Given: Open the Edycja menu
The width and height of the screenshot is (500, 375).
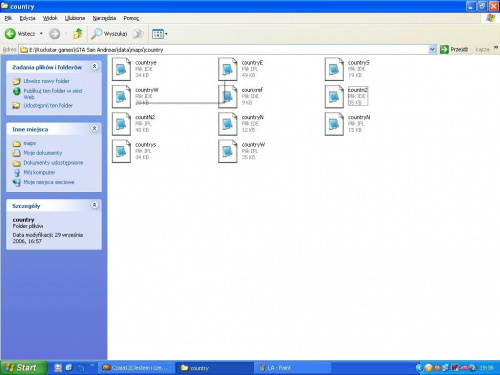Looking at the screenshot, I should (x=27, y=18).
